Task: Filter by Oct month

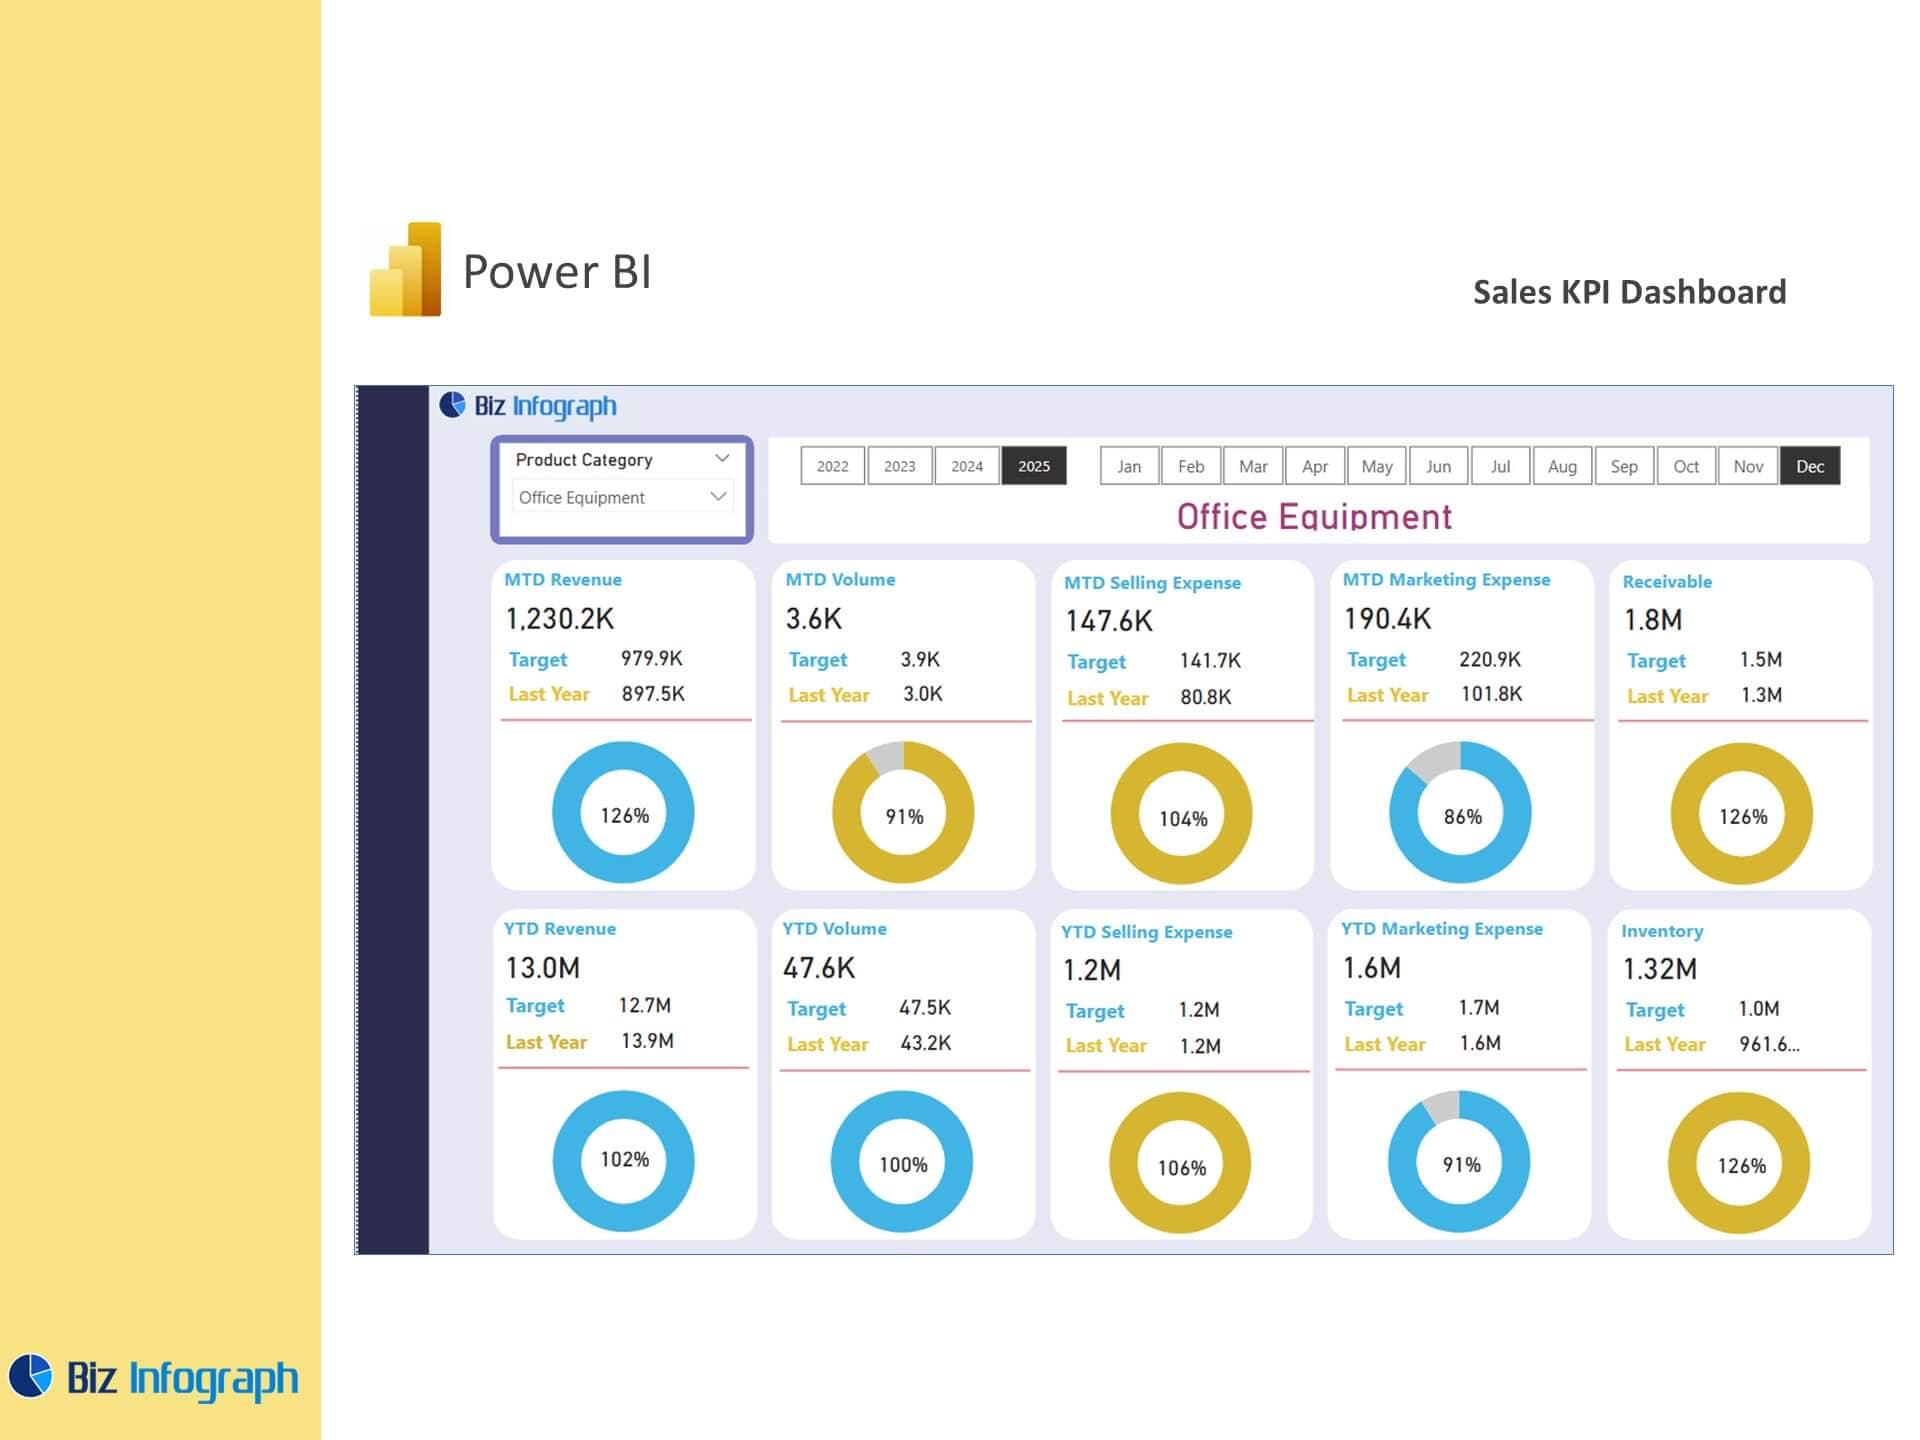Action: (1686, 466)
